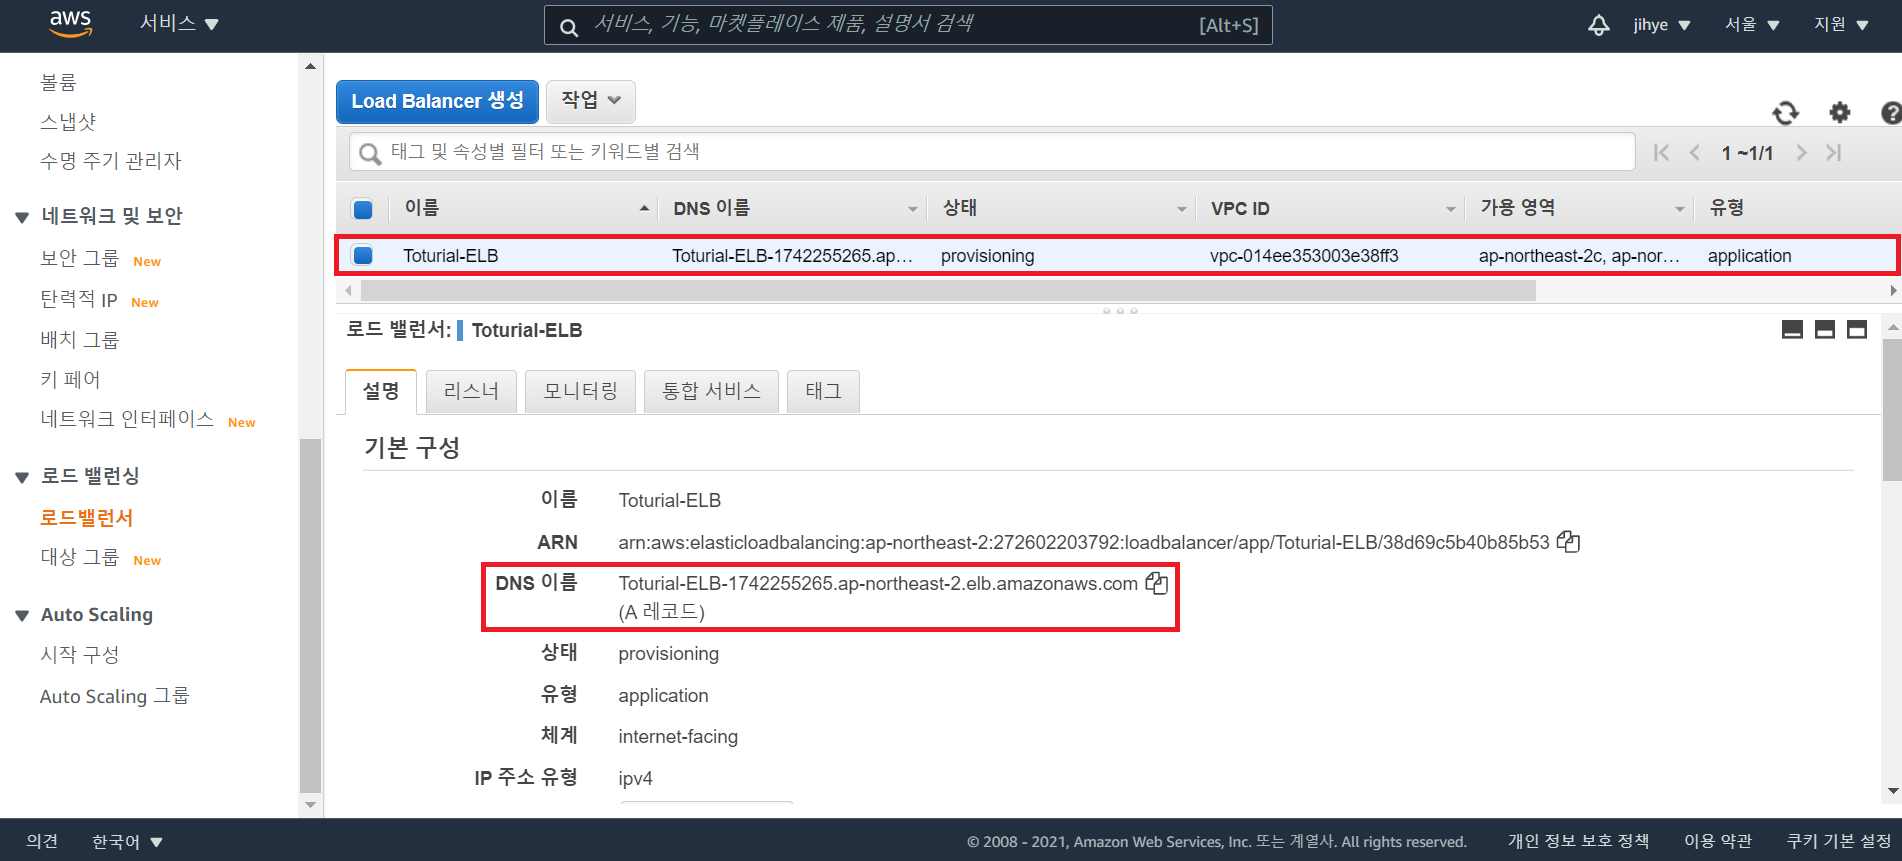Image resolution: width=1902 pixels, height=861 pixels.
Task: Open 대상 그룹 in the sidebar
Action: [x=79, y=557]
